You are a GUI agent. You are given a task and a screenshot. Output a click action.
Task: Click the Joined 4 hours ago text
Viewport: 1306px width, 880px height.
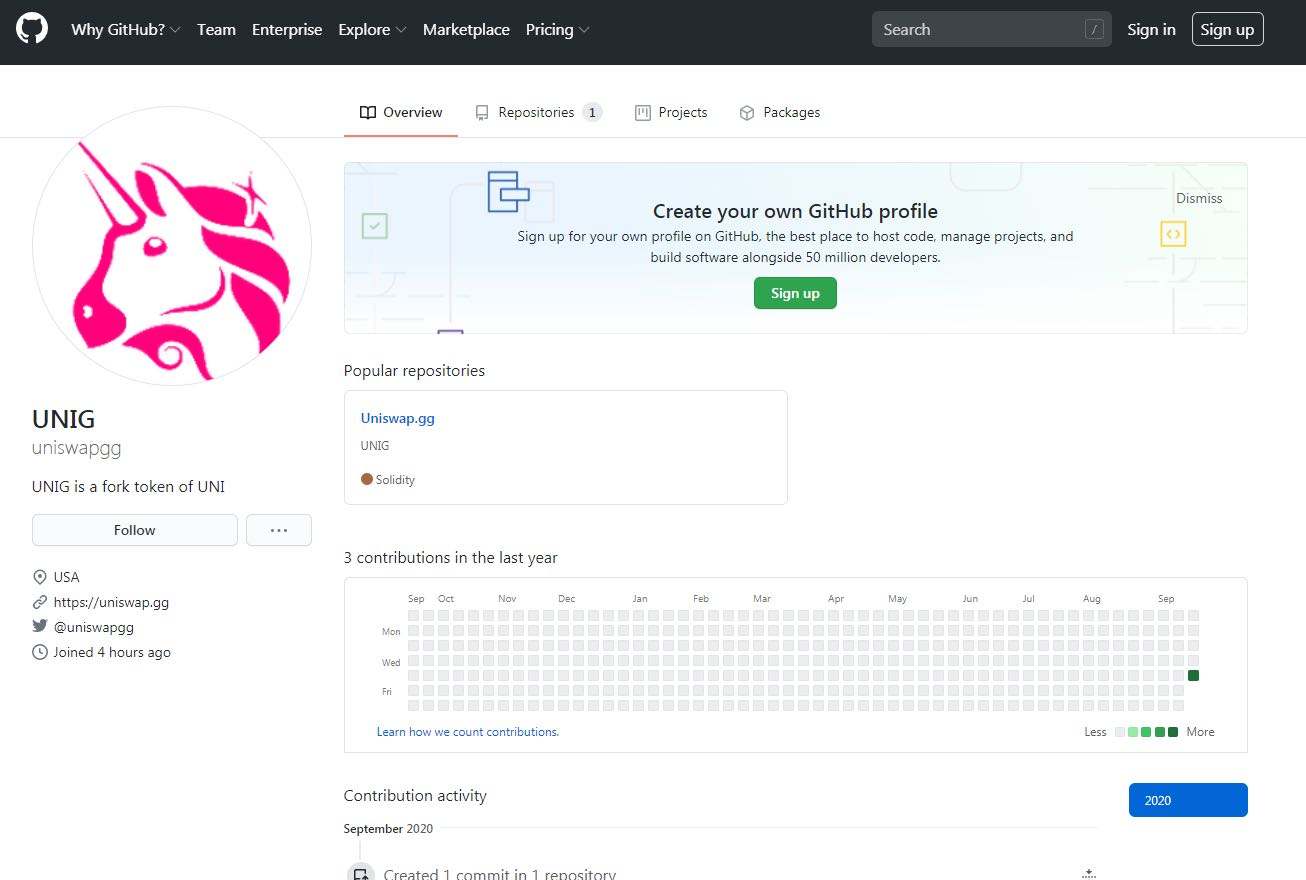pos(112,652)
